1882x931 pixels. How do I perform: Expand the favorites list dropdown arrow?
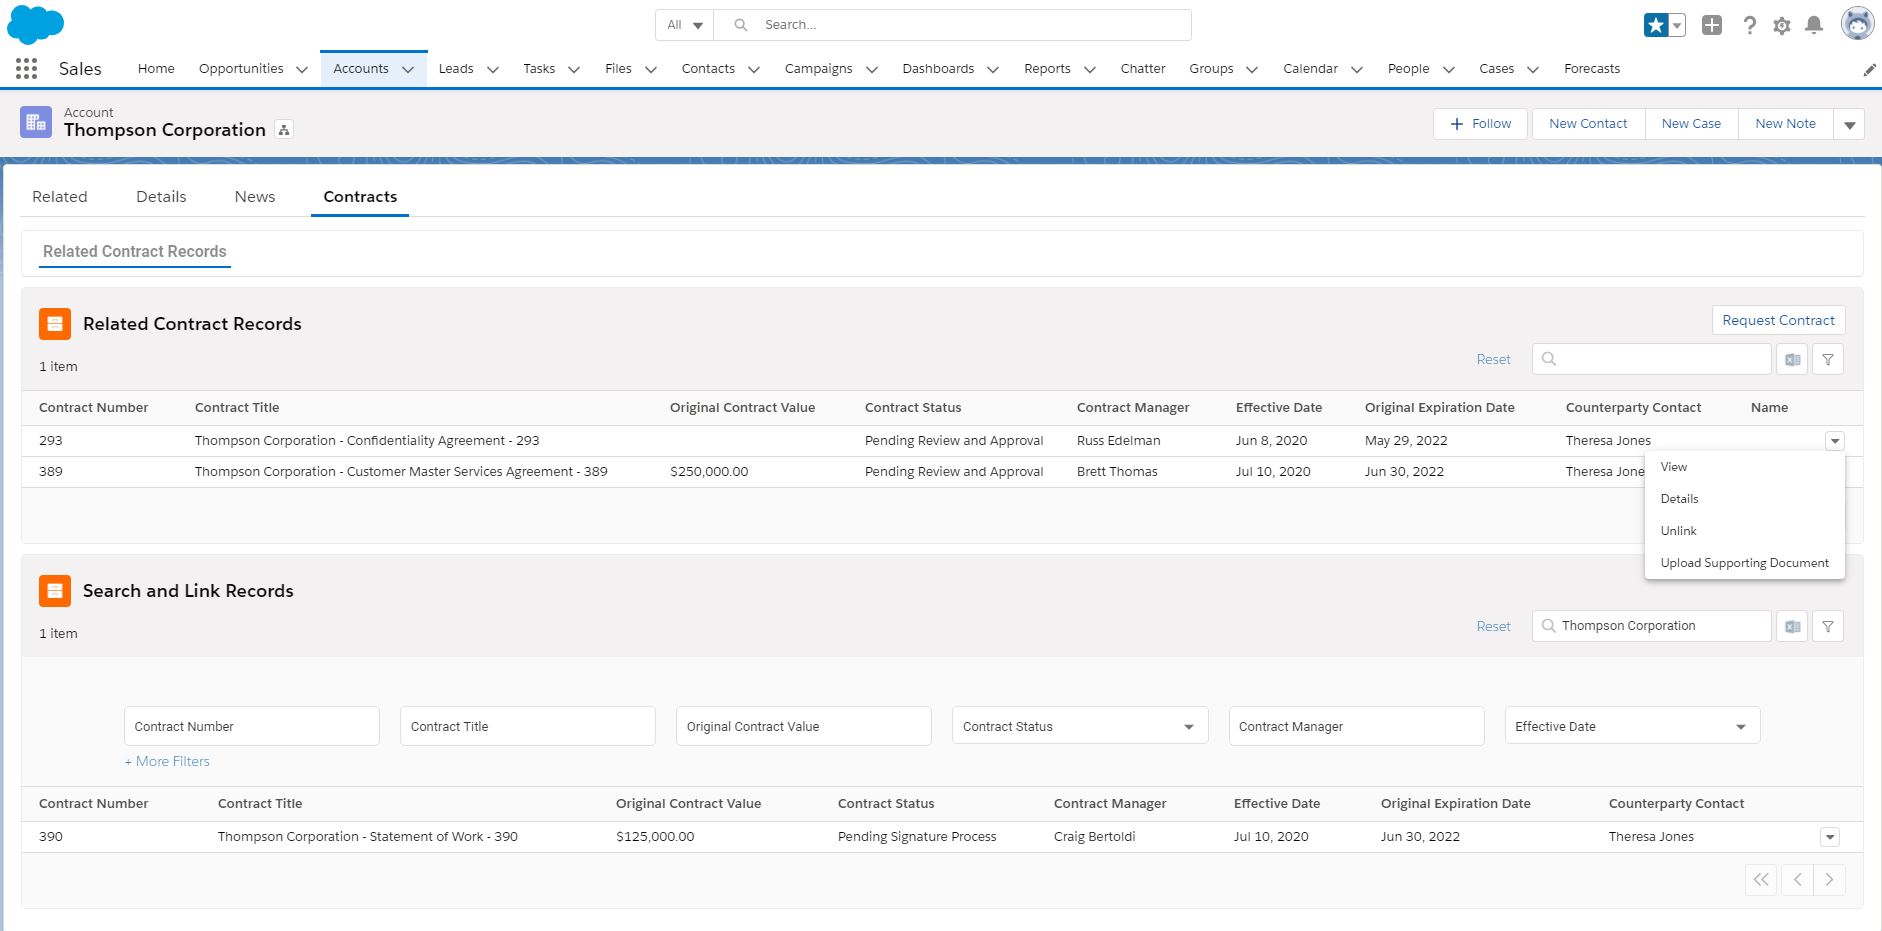point(1678,25)
